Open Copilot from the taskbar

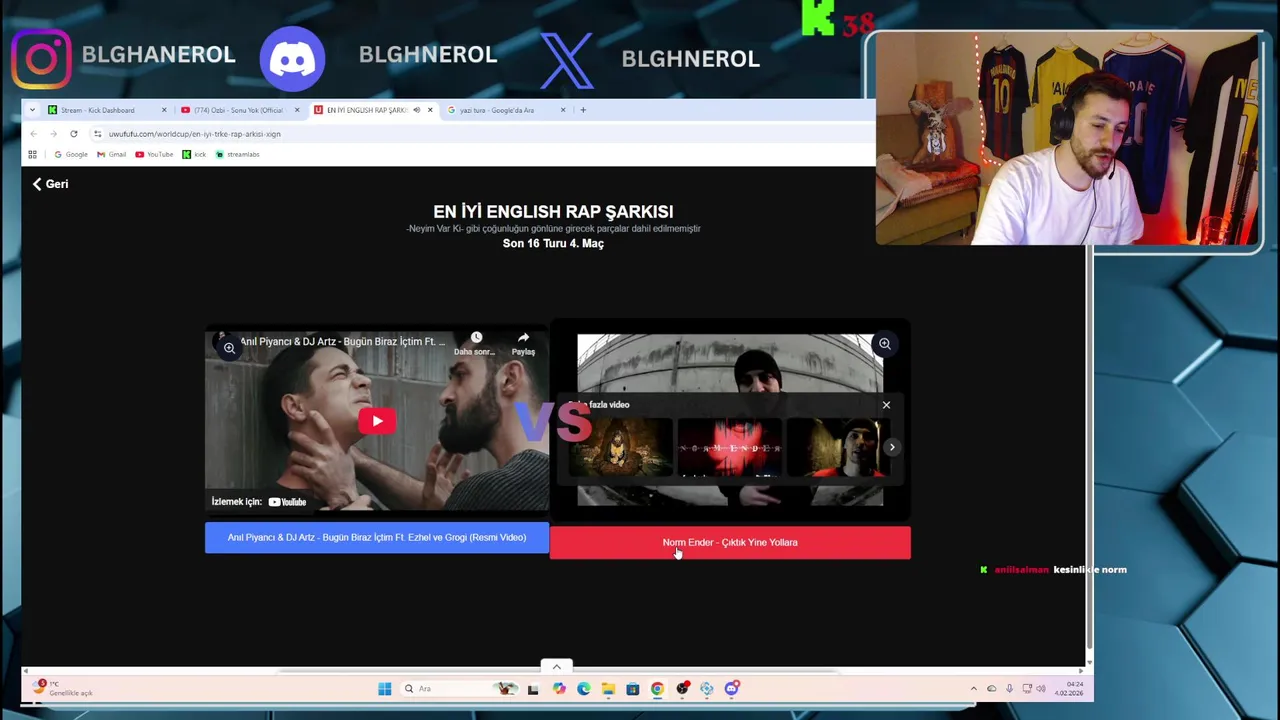click(x=559, y=688)
